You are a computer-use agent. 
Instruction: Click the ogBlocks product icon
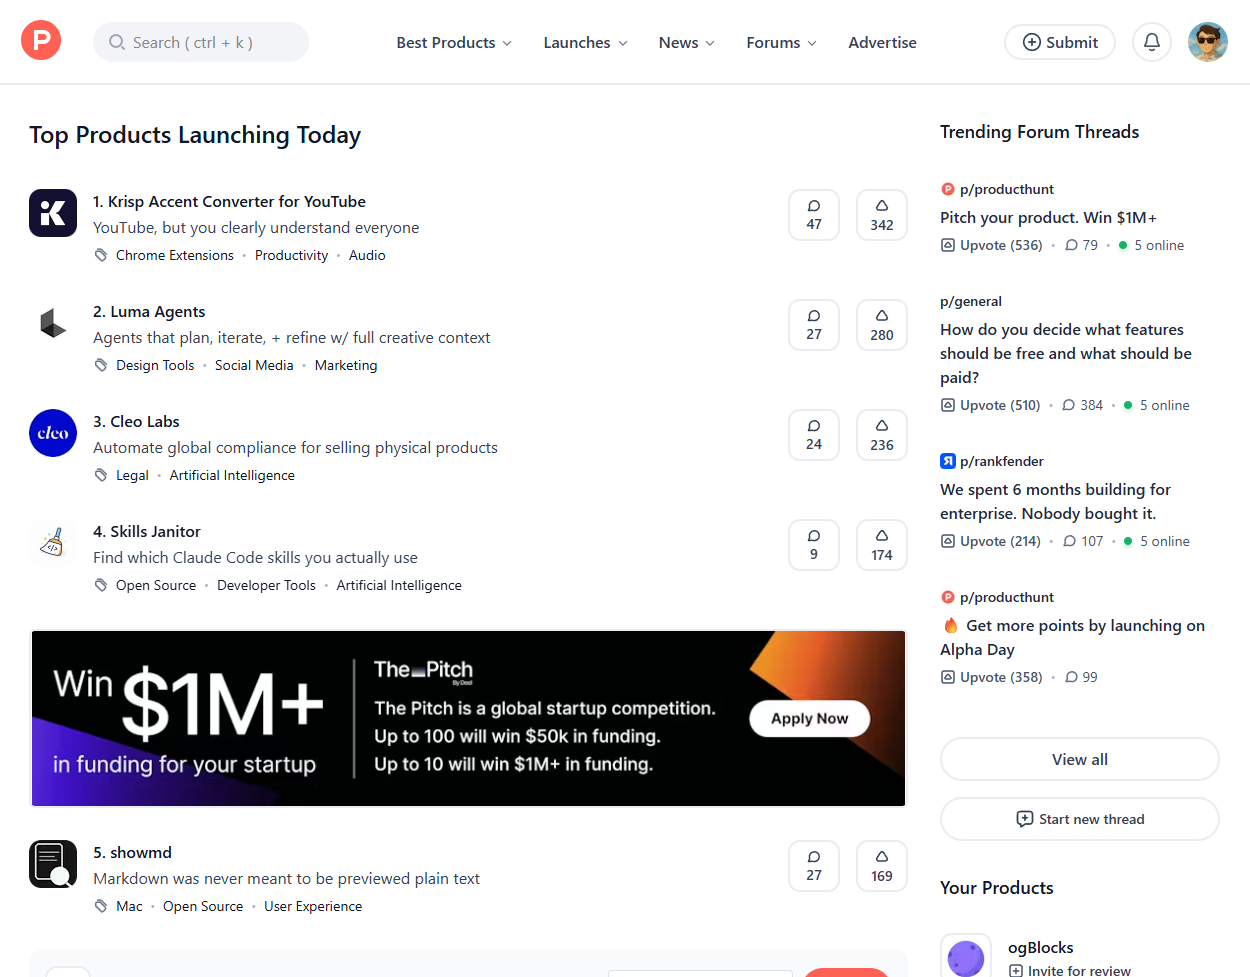pos(966,958)
